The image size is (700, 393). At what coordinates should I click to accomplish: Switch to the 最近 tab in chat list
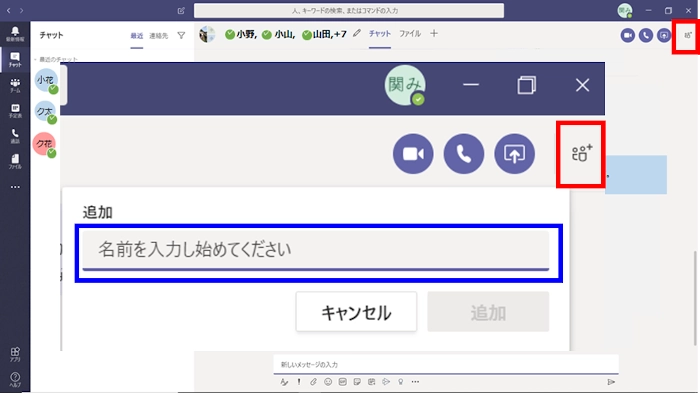click(x=137, y=36)
